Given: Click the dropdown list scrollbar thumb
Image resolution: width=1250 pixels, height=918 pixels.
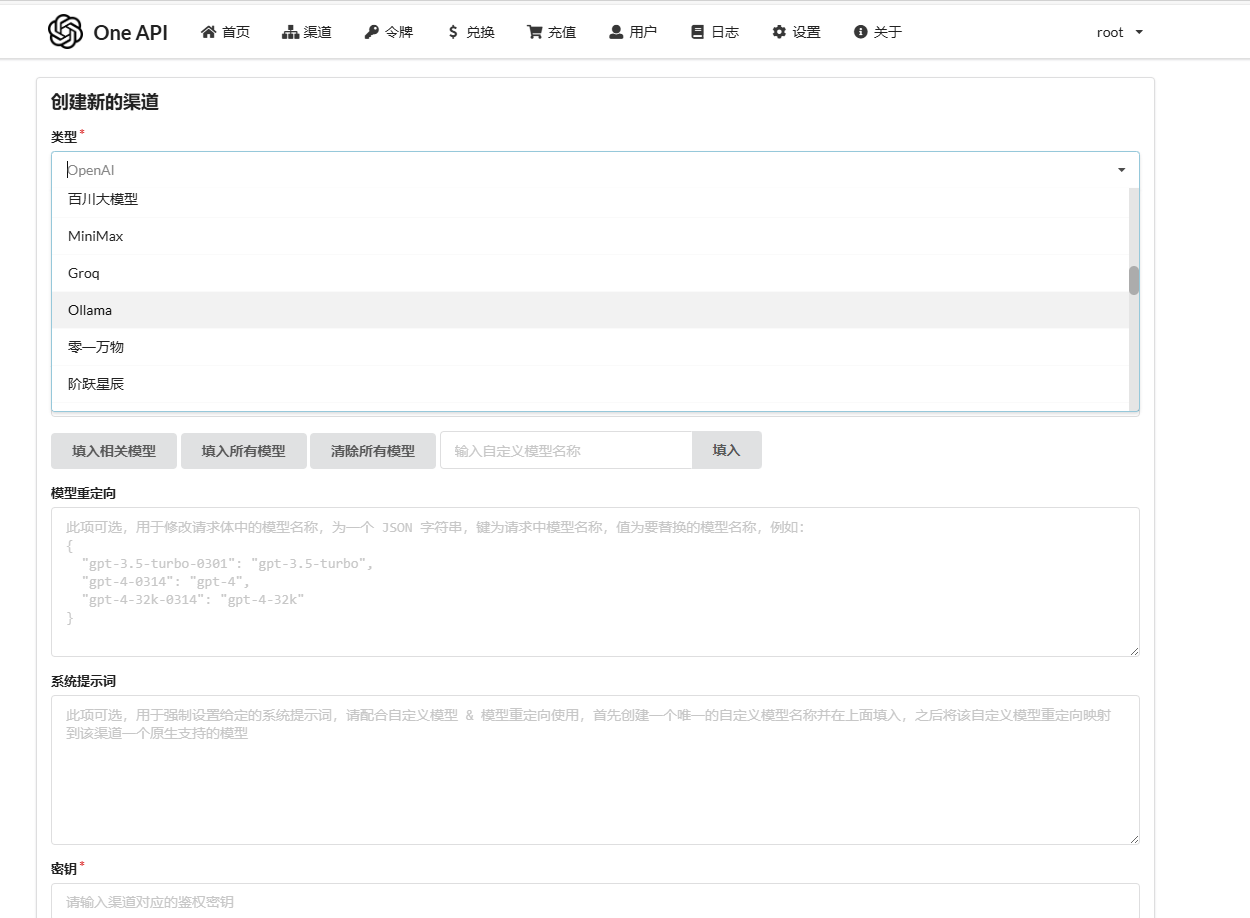Looking at the screenshot, I should [x=1134, y=280].
